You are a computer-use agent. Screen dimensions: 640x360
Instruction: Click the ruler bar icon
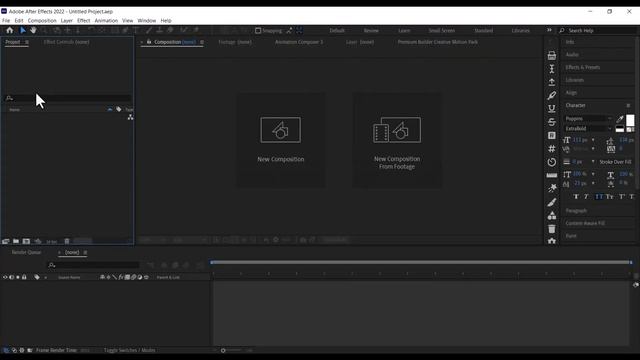tap(552, 176)
